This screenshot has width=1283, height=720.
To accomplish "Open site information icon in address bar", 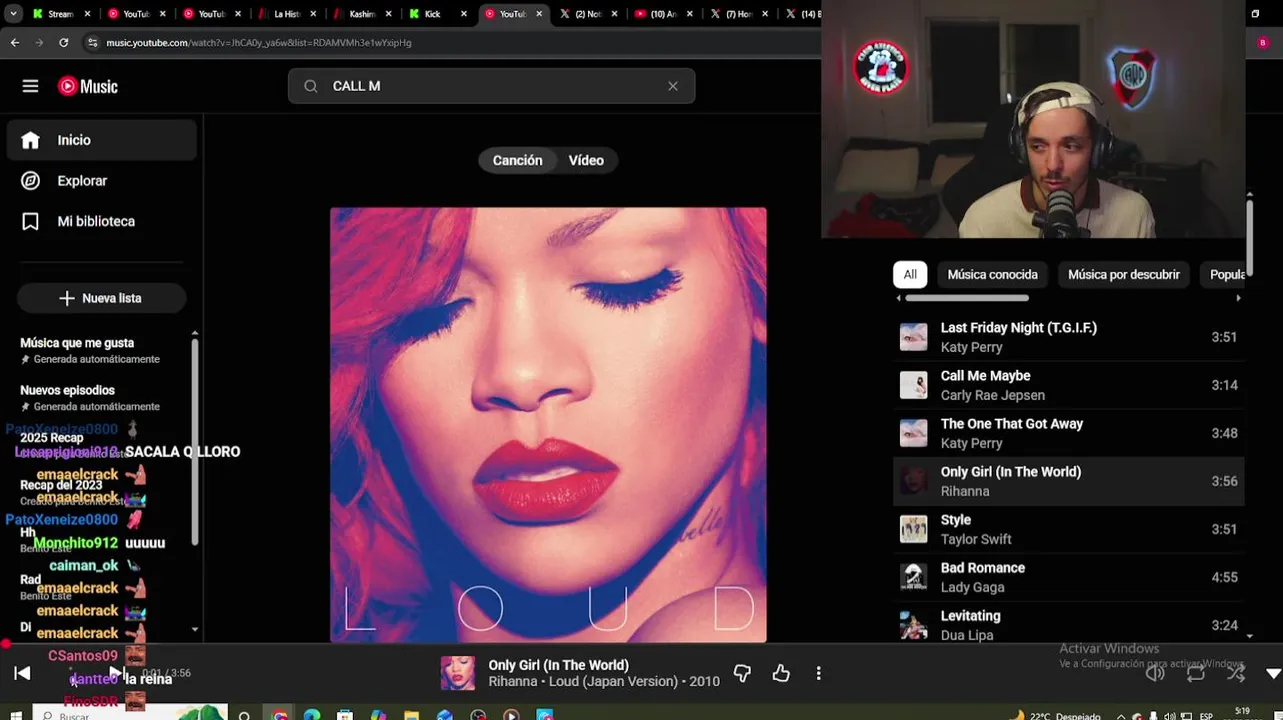I will click(x=92, y=42).
